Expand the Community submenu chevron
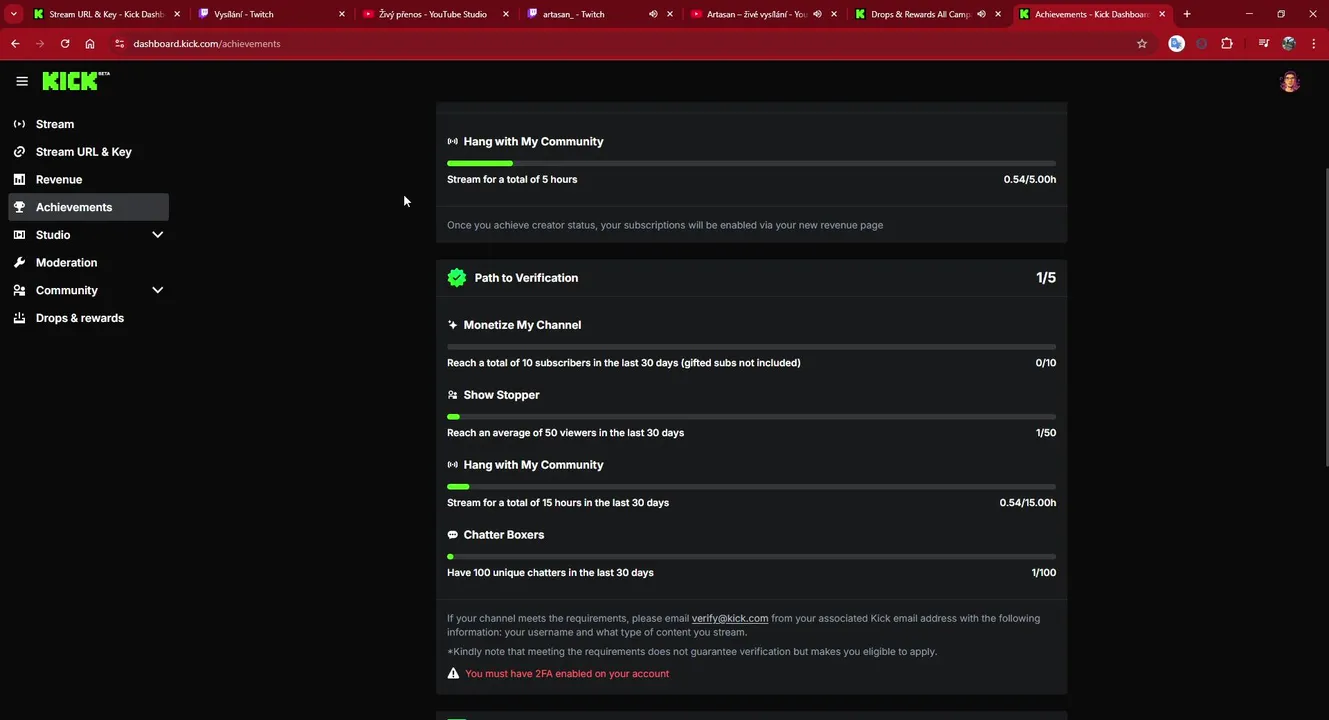This screenshot has width=1329, height=720. point(157,290)
